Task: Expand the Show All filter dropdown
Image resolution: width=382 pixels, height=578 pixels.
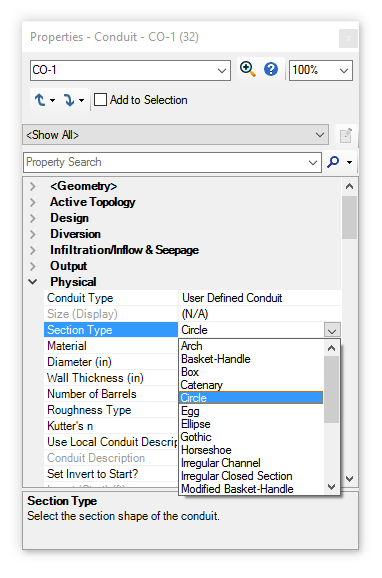Action: [x=320, y=135]
